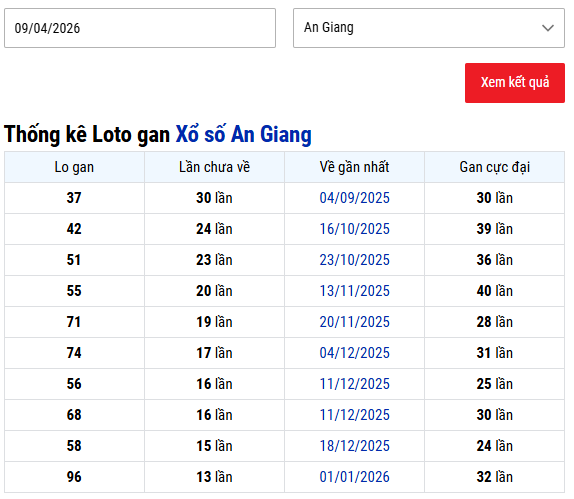Viewport: 574px width, 499px height.
Task: Open the 01/01/2026 date link
Action: (x=354, y=477)
